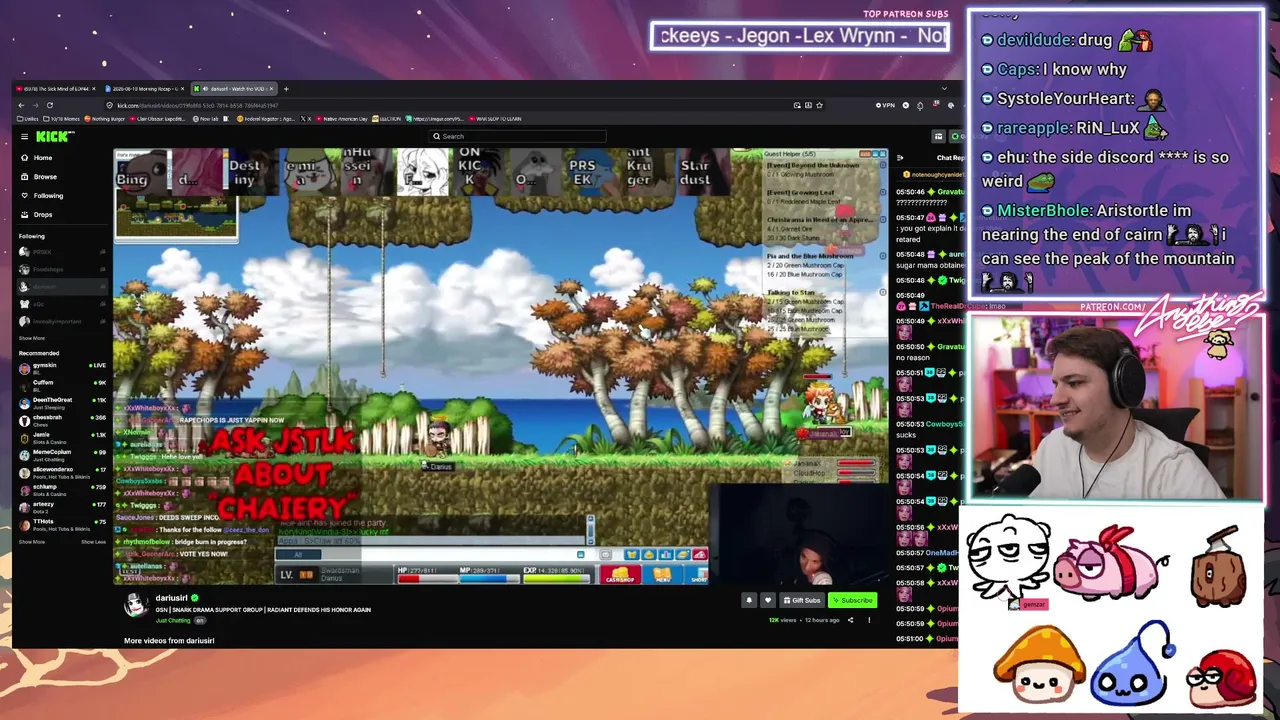1280x720 pixels.
Task: Switch to The Sick Mind browser tab
Action: click(x=55, y=89)
